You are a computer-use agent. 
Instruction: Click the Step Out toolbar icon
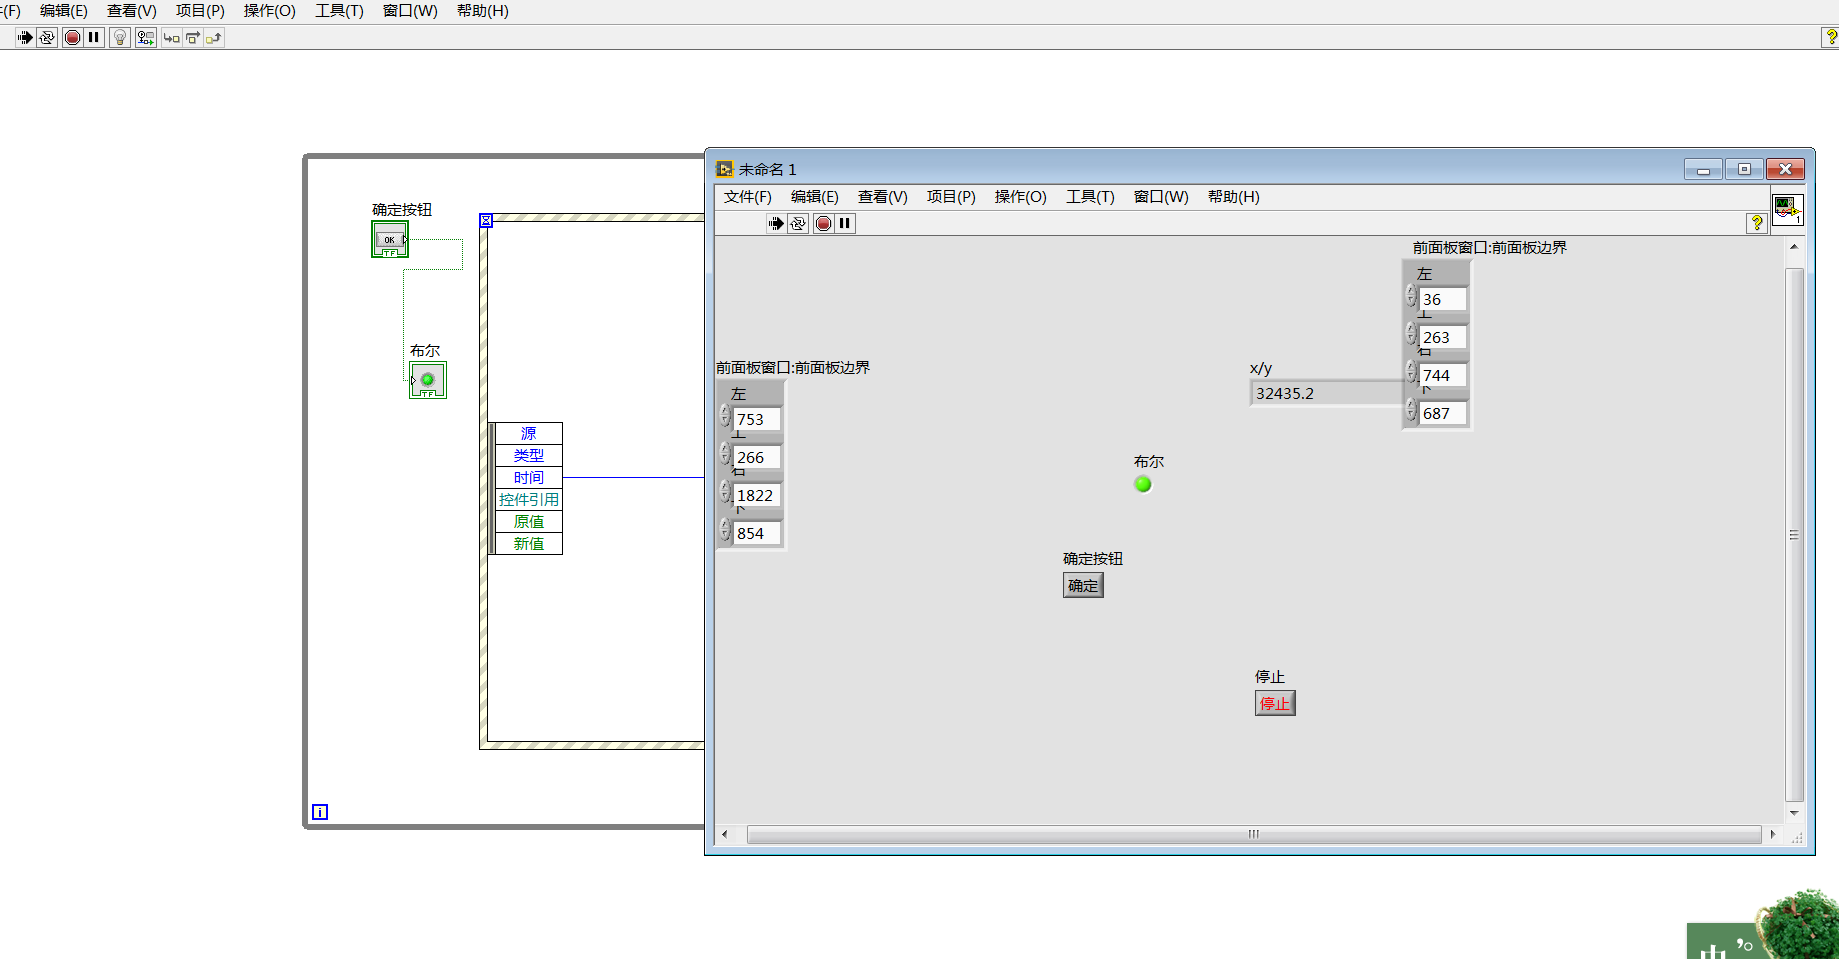pos(214,38)
